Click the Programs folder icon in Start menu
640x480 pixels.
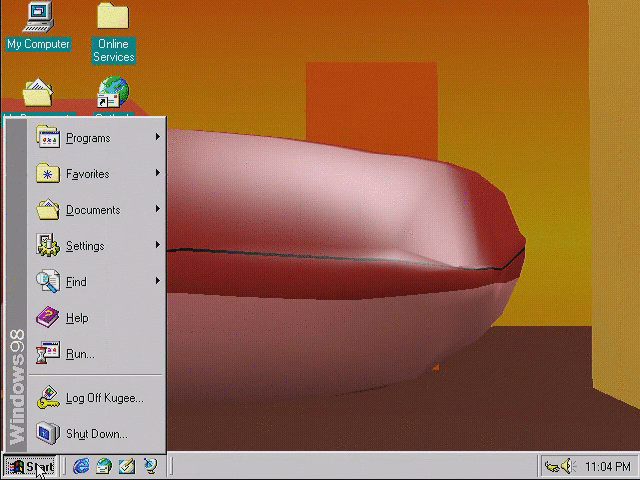48,137
